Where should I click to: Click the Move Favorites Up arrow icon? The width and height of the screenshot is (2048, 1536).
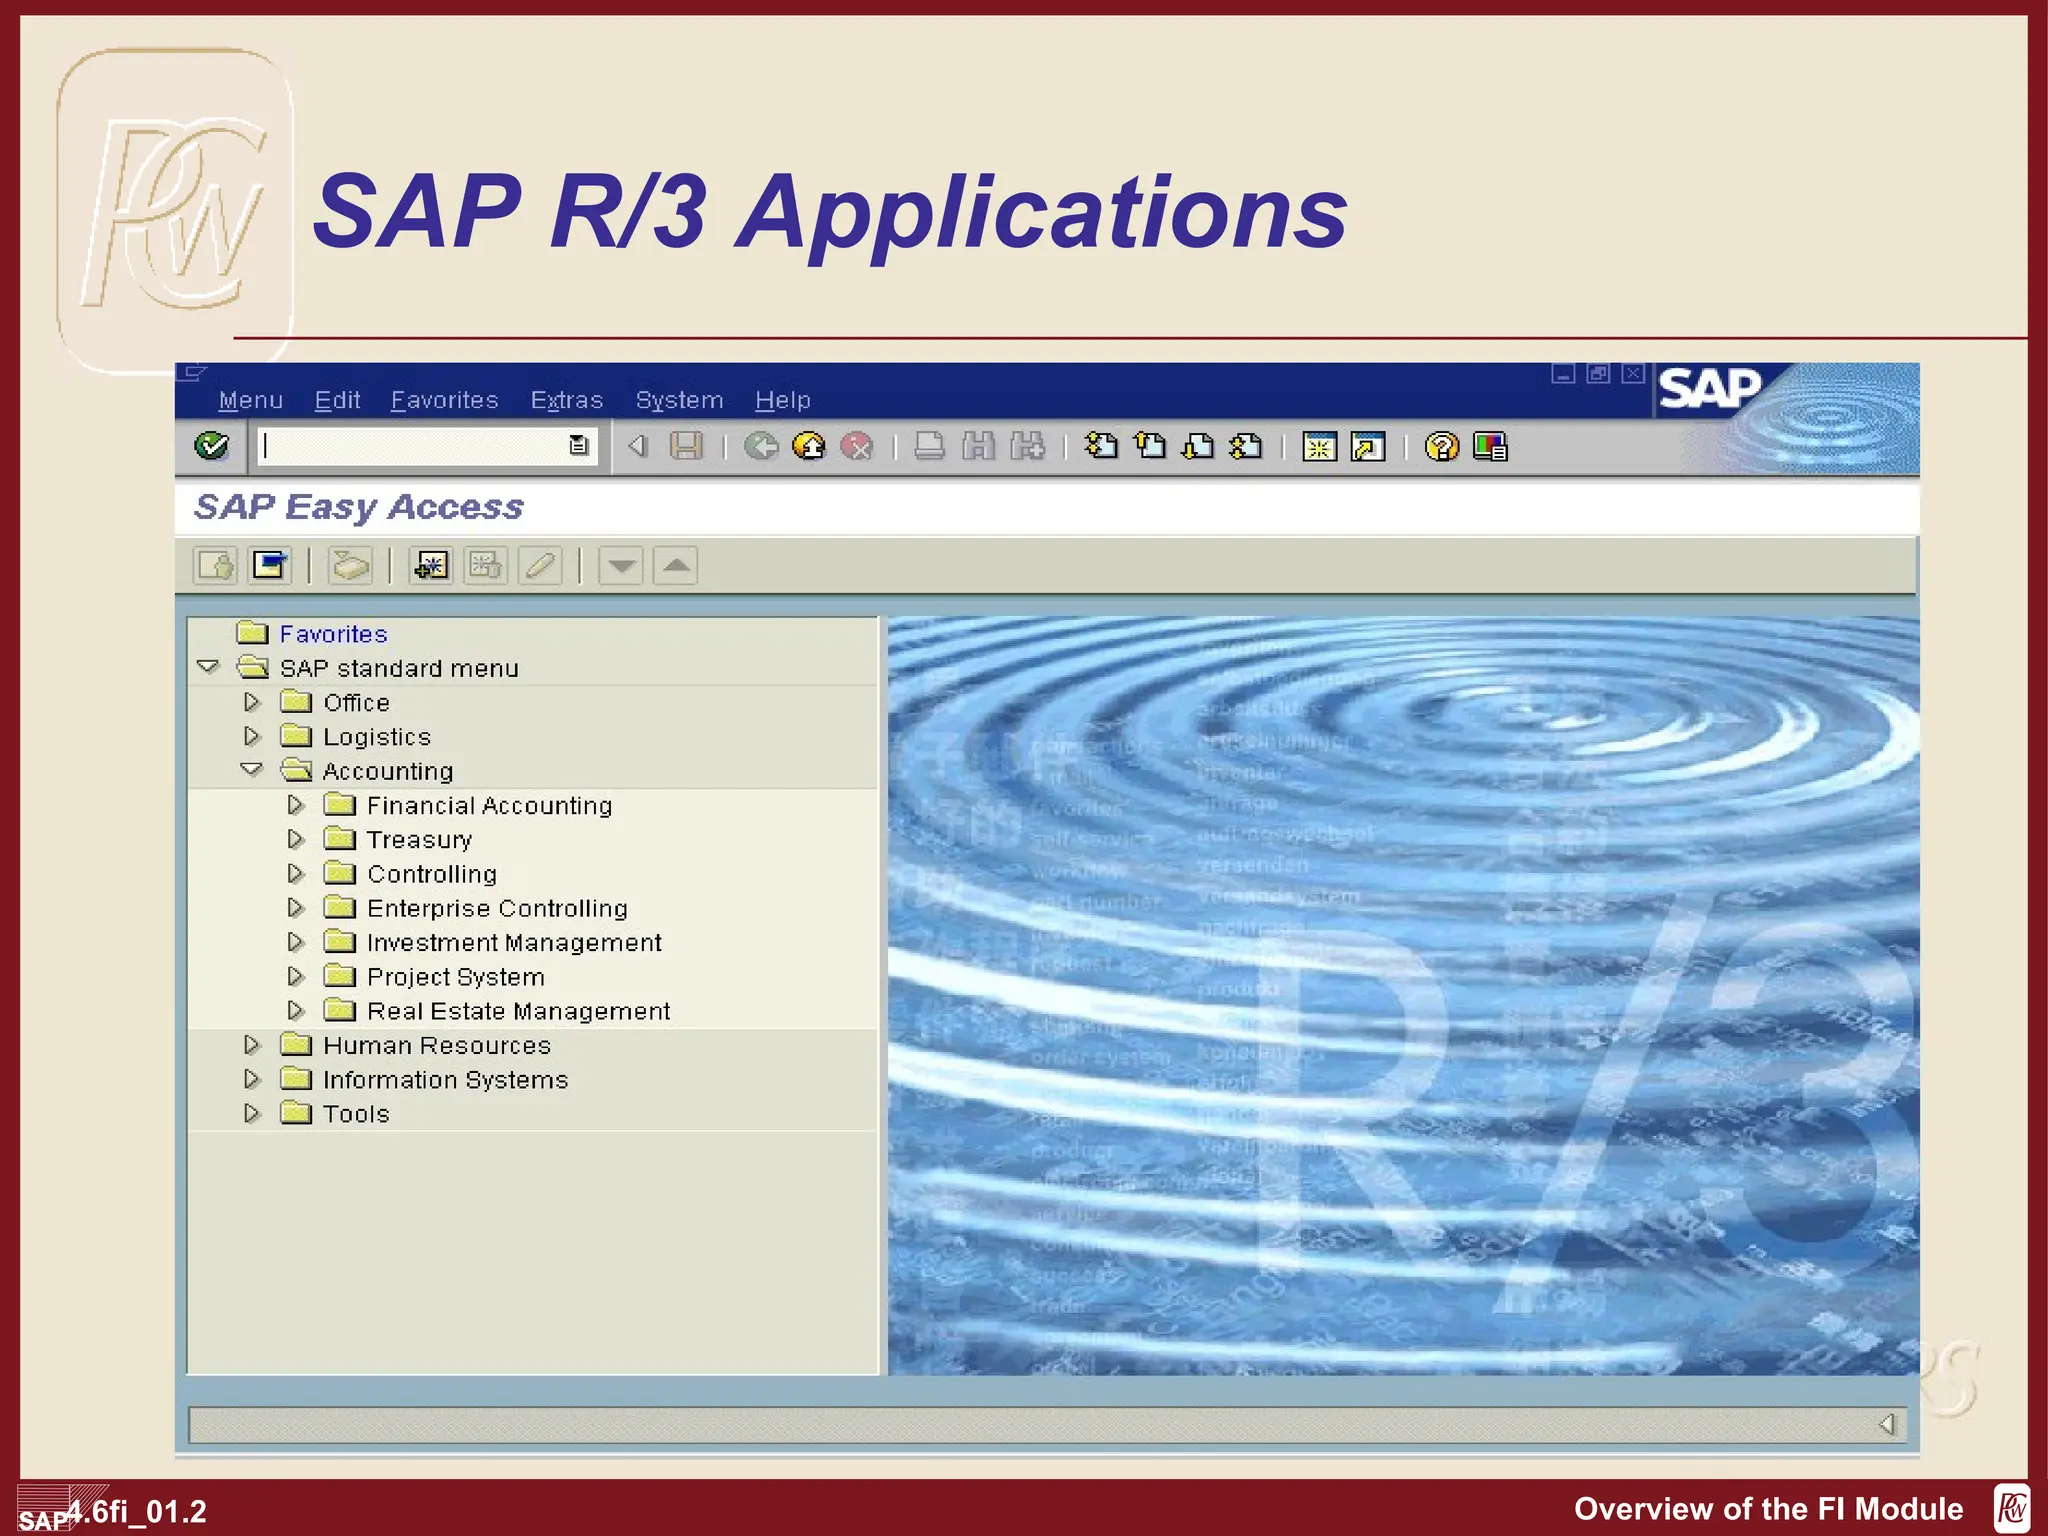coord(676,566)
